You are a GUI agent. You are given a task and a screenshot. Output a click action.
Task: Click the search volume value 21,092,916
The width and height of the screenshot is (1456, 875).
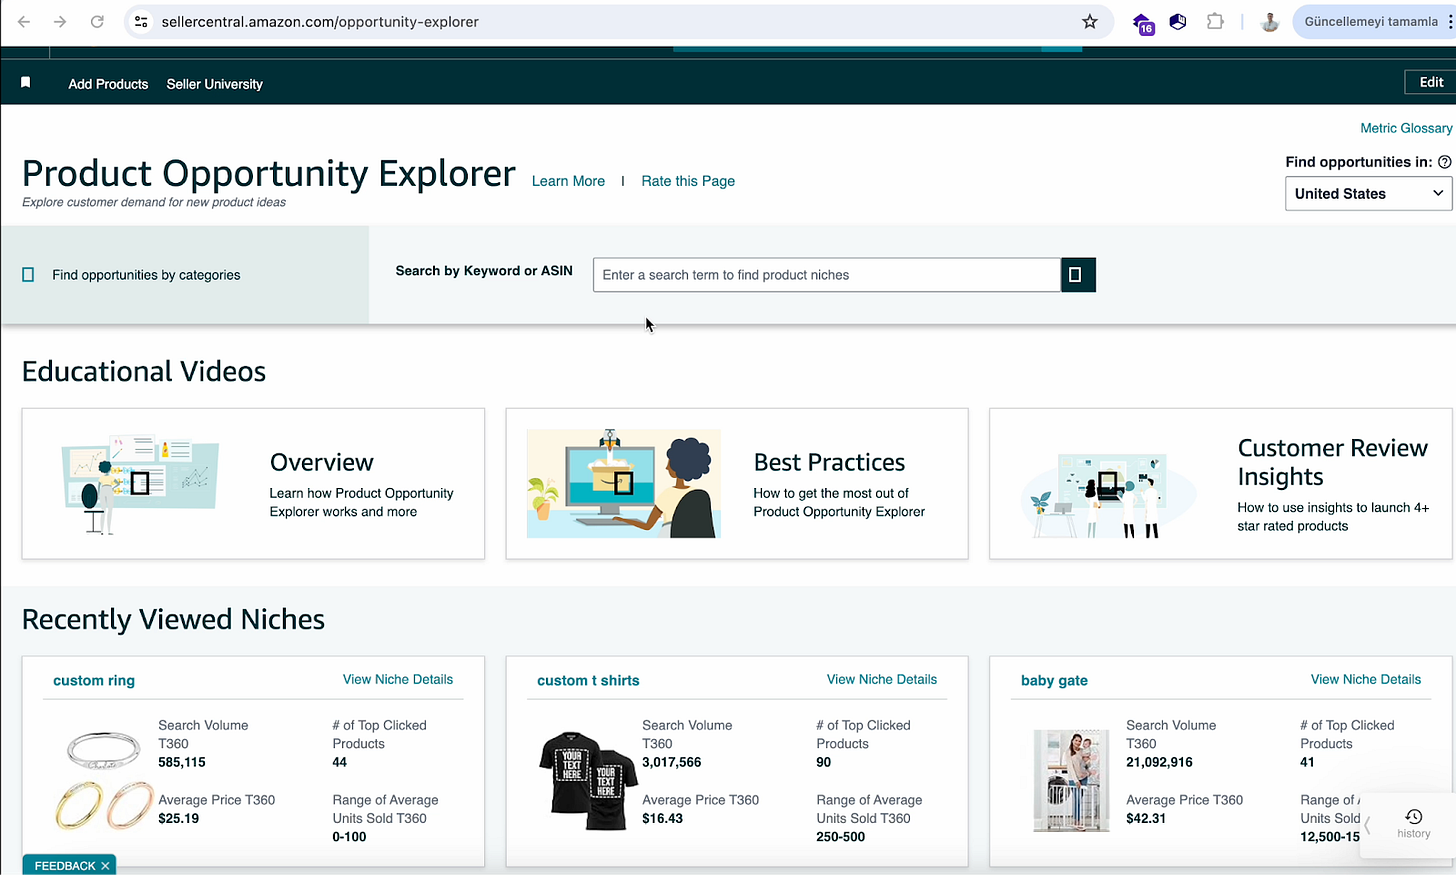(1159, 762)
